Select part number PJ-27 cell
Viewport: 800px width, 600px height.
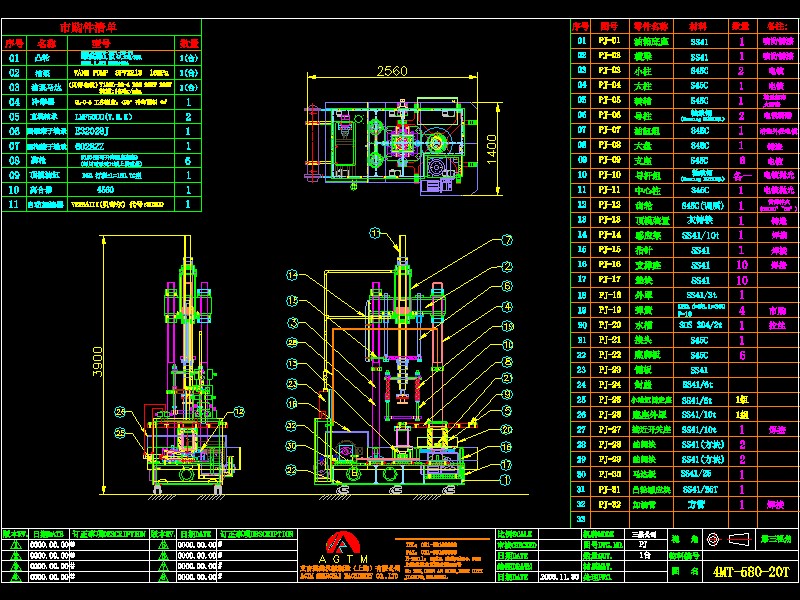(x=609, y=429)
